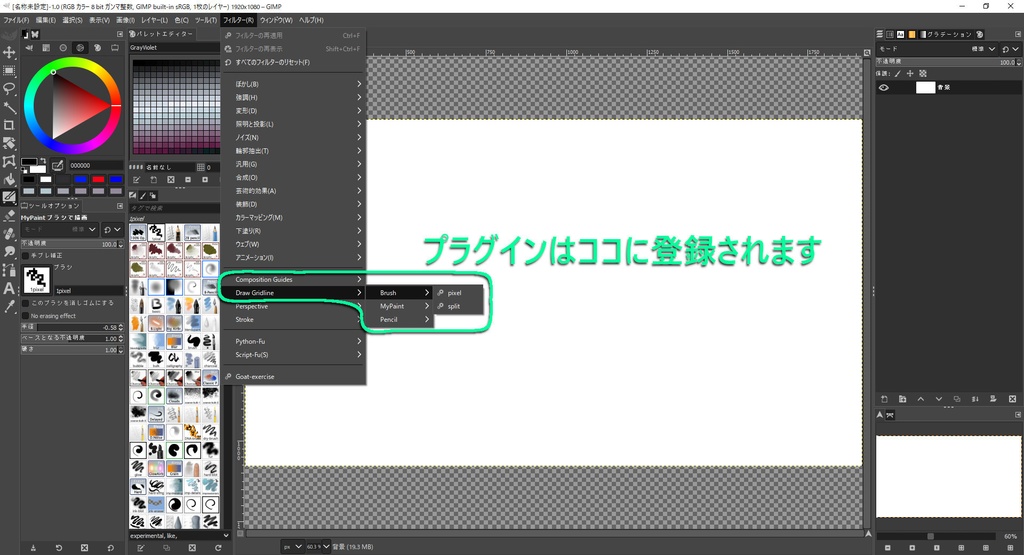Viewport: 1024px width, 555px height.
Task: Open the レイヤー(L) menu
Action: (x=155, y=20)
